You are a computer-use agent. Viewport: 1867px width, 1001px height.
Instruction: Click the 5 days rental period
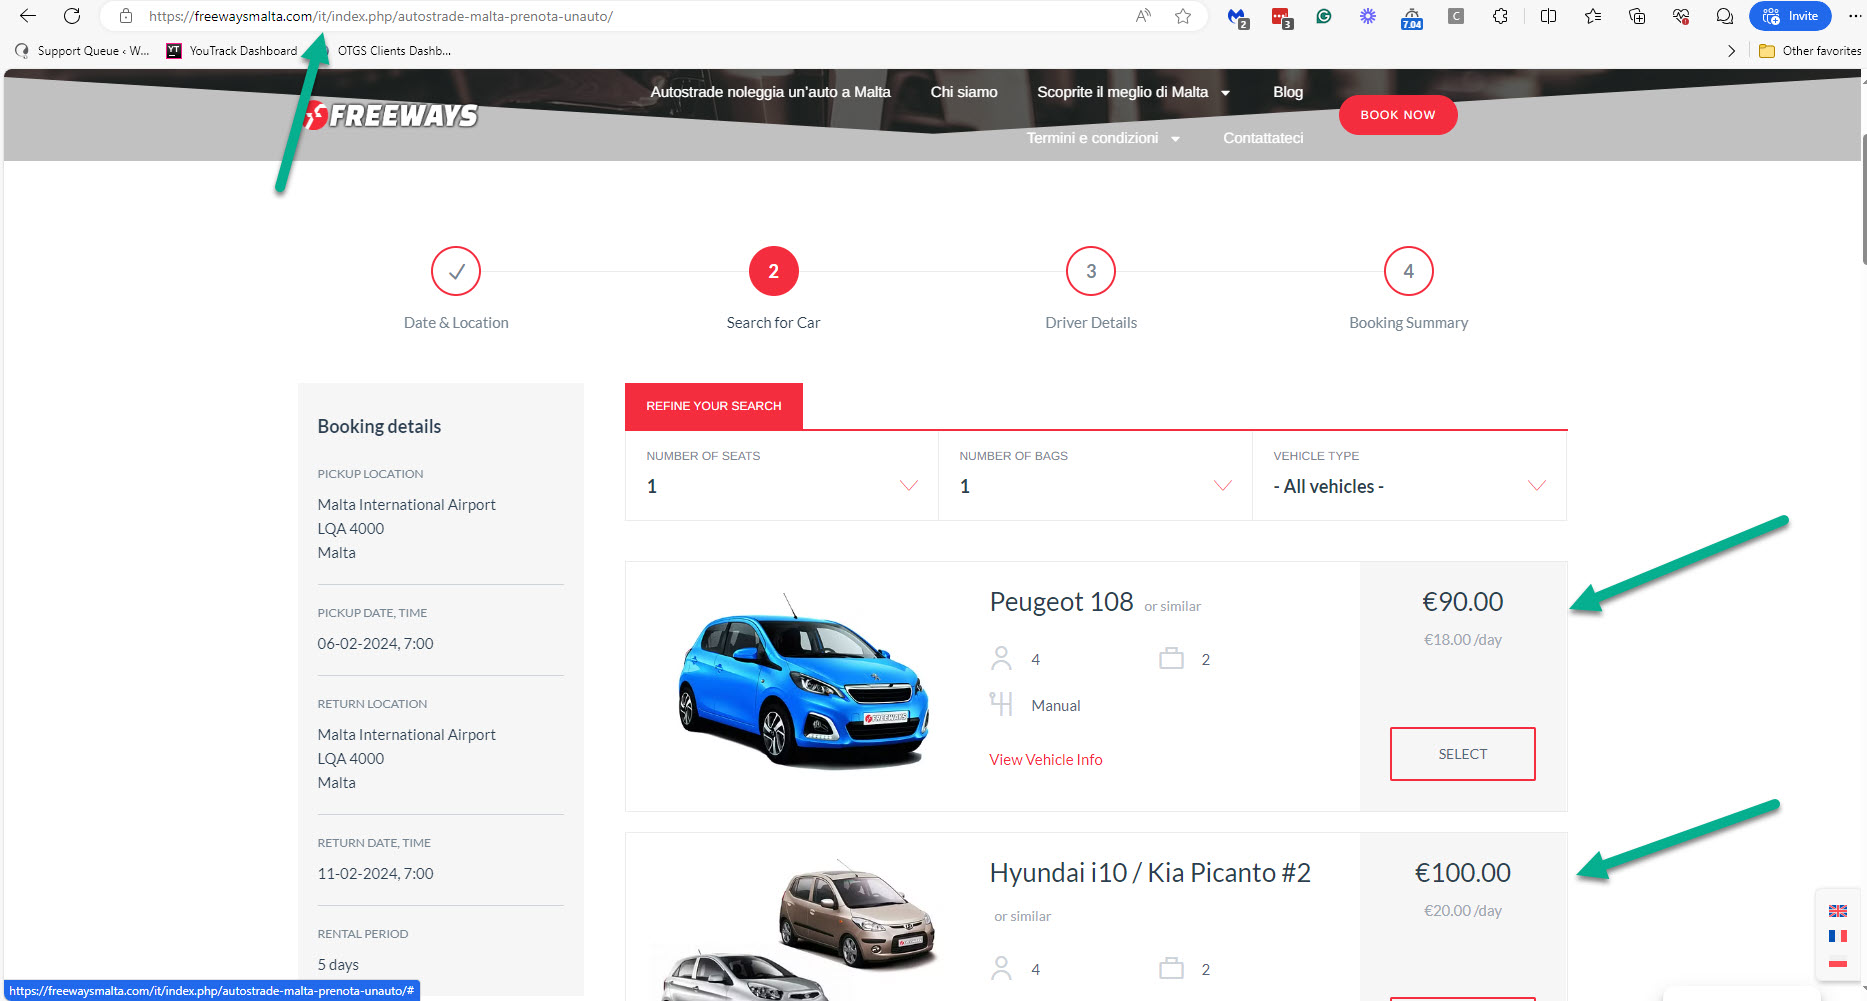(x=338, y=965)
